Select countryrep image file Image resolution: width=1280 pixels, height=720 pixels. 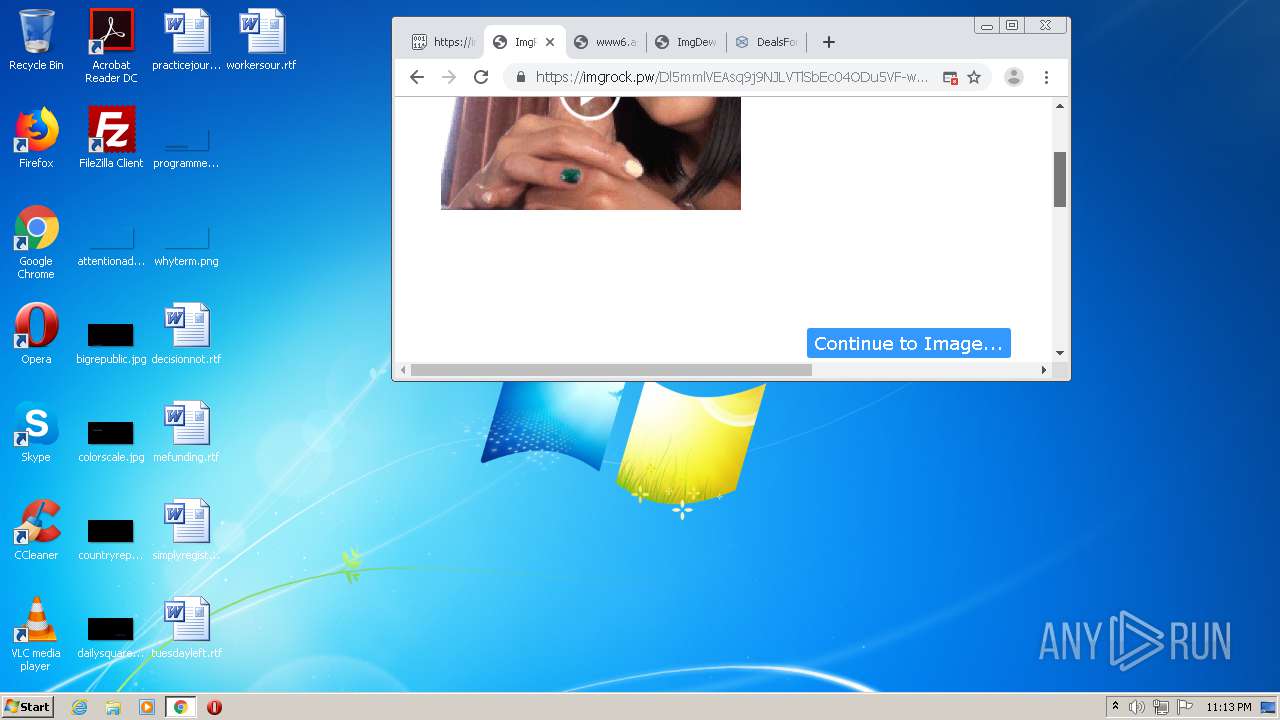pyautogui.click(x=111, y=538)
